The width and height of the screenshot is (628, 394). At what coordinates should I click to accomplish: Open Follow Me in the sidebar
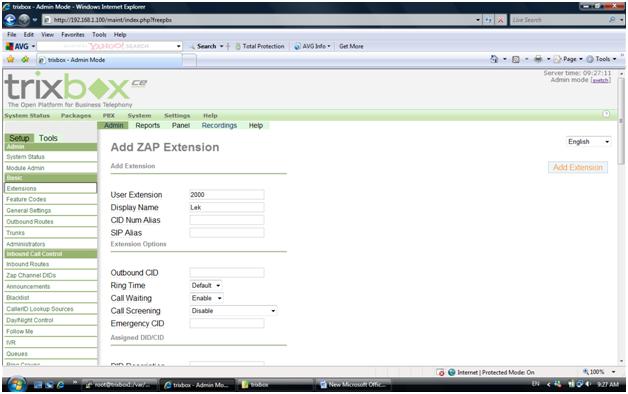click(x=50, y=332)
